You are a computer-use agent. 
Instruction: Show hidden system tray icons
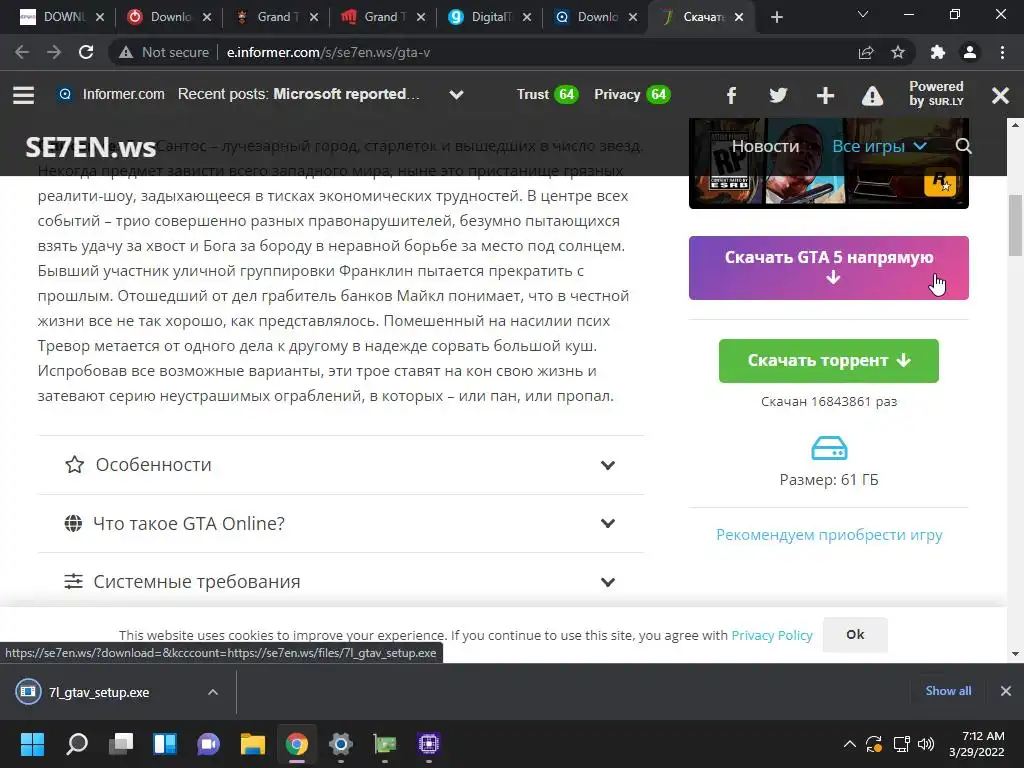coord(850,744)
